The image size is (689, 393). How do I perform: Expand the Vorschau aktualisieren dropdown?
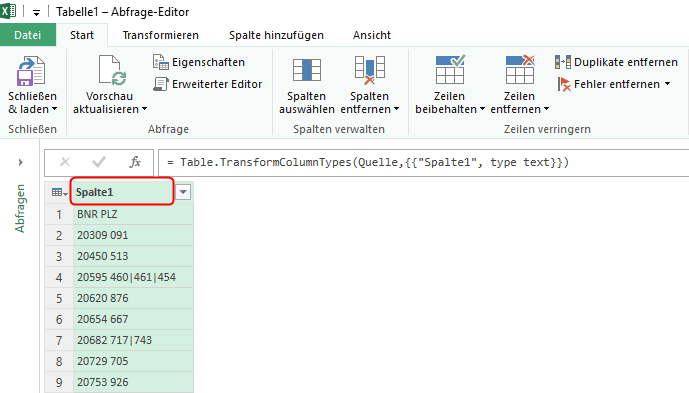click(144, 109)
